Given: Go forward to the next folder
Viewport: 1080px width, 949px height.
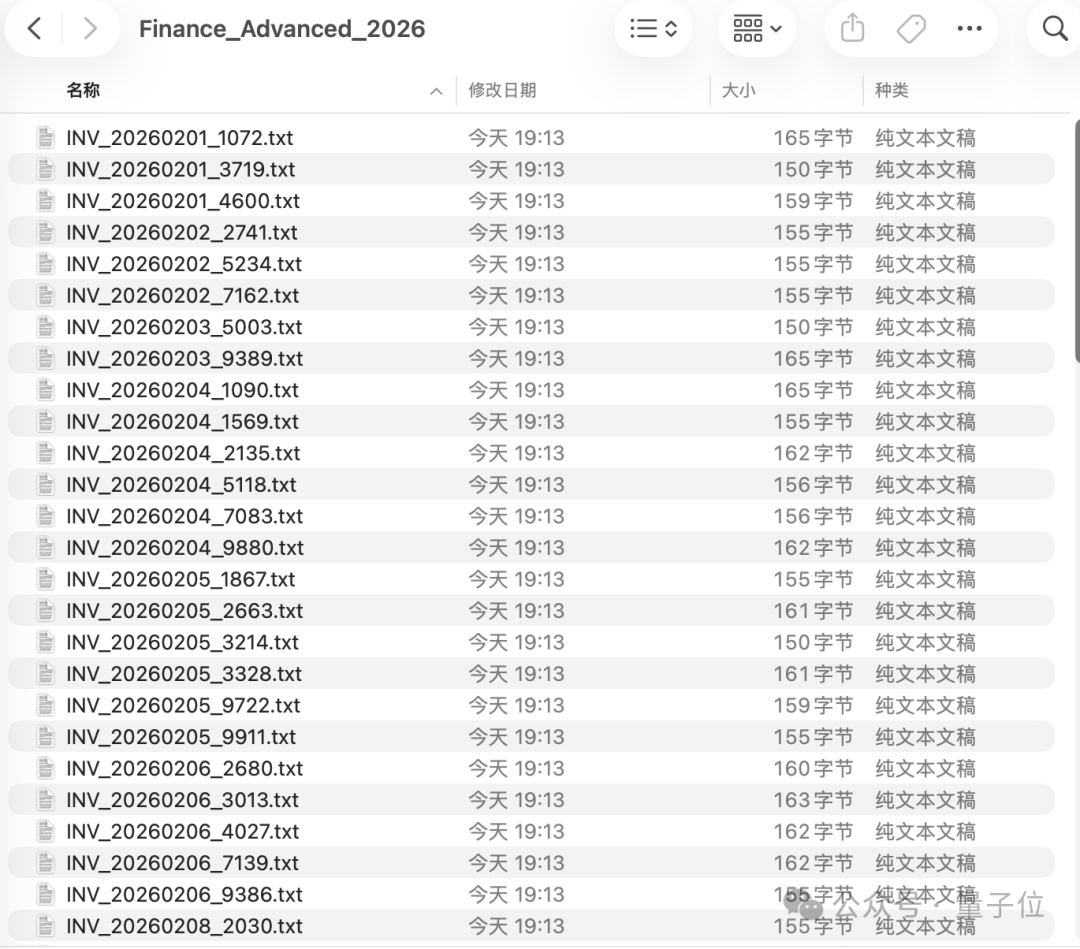Looking at the screenshot, I should tap(90, 29).
